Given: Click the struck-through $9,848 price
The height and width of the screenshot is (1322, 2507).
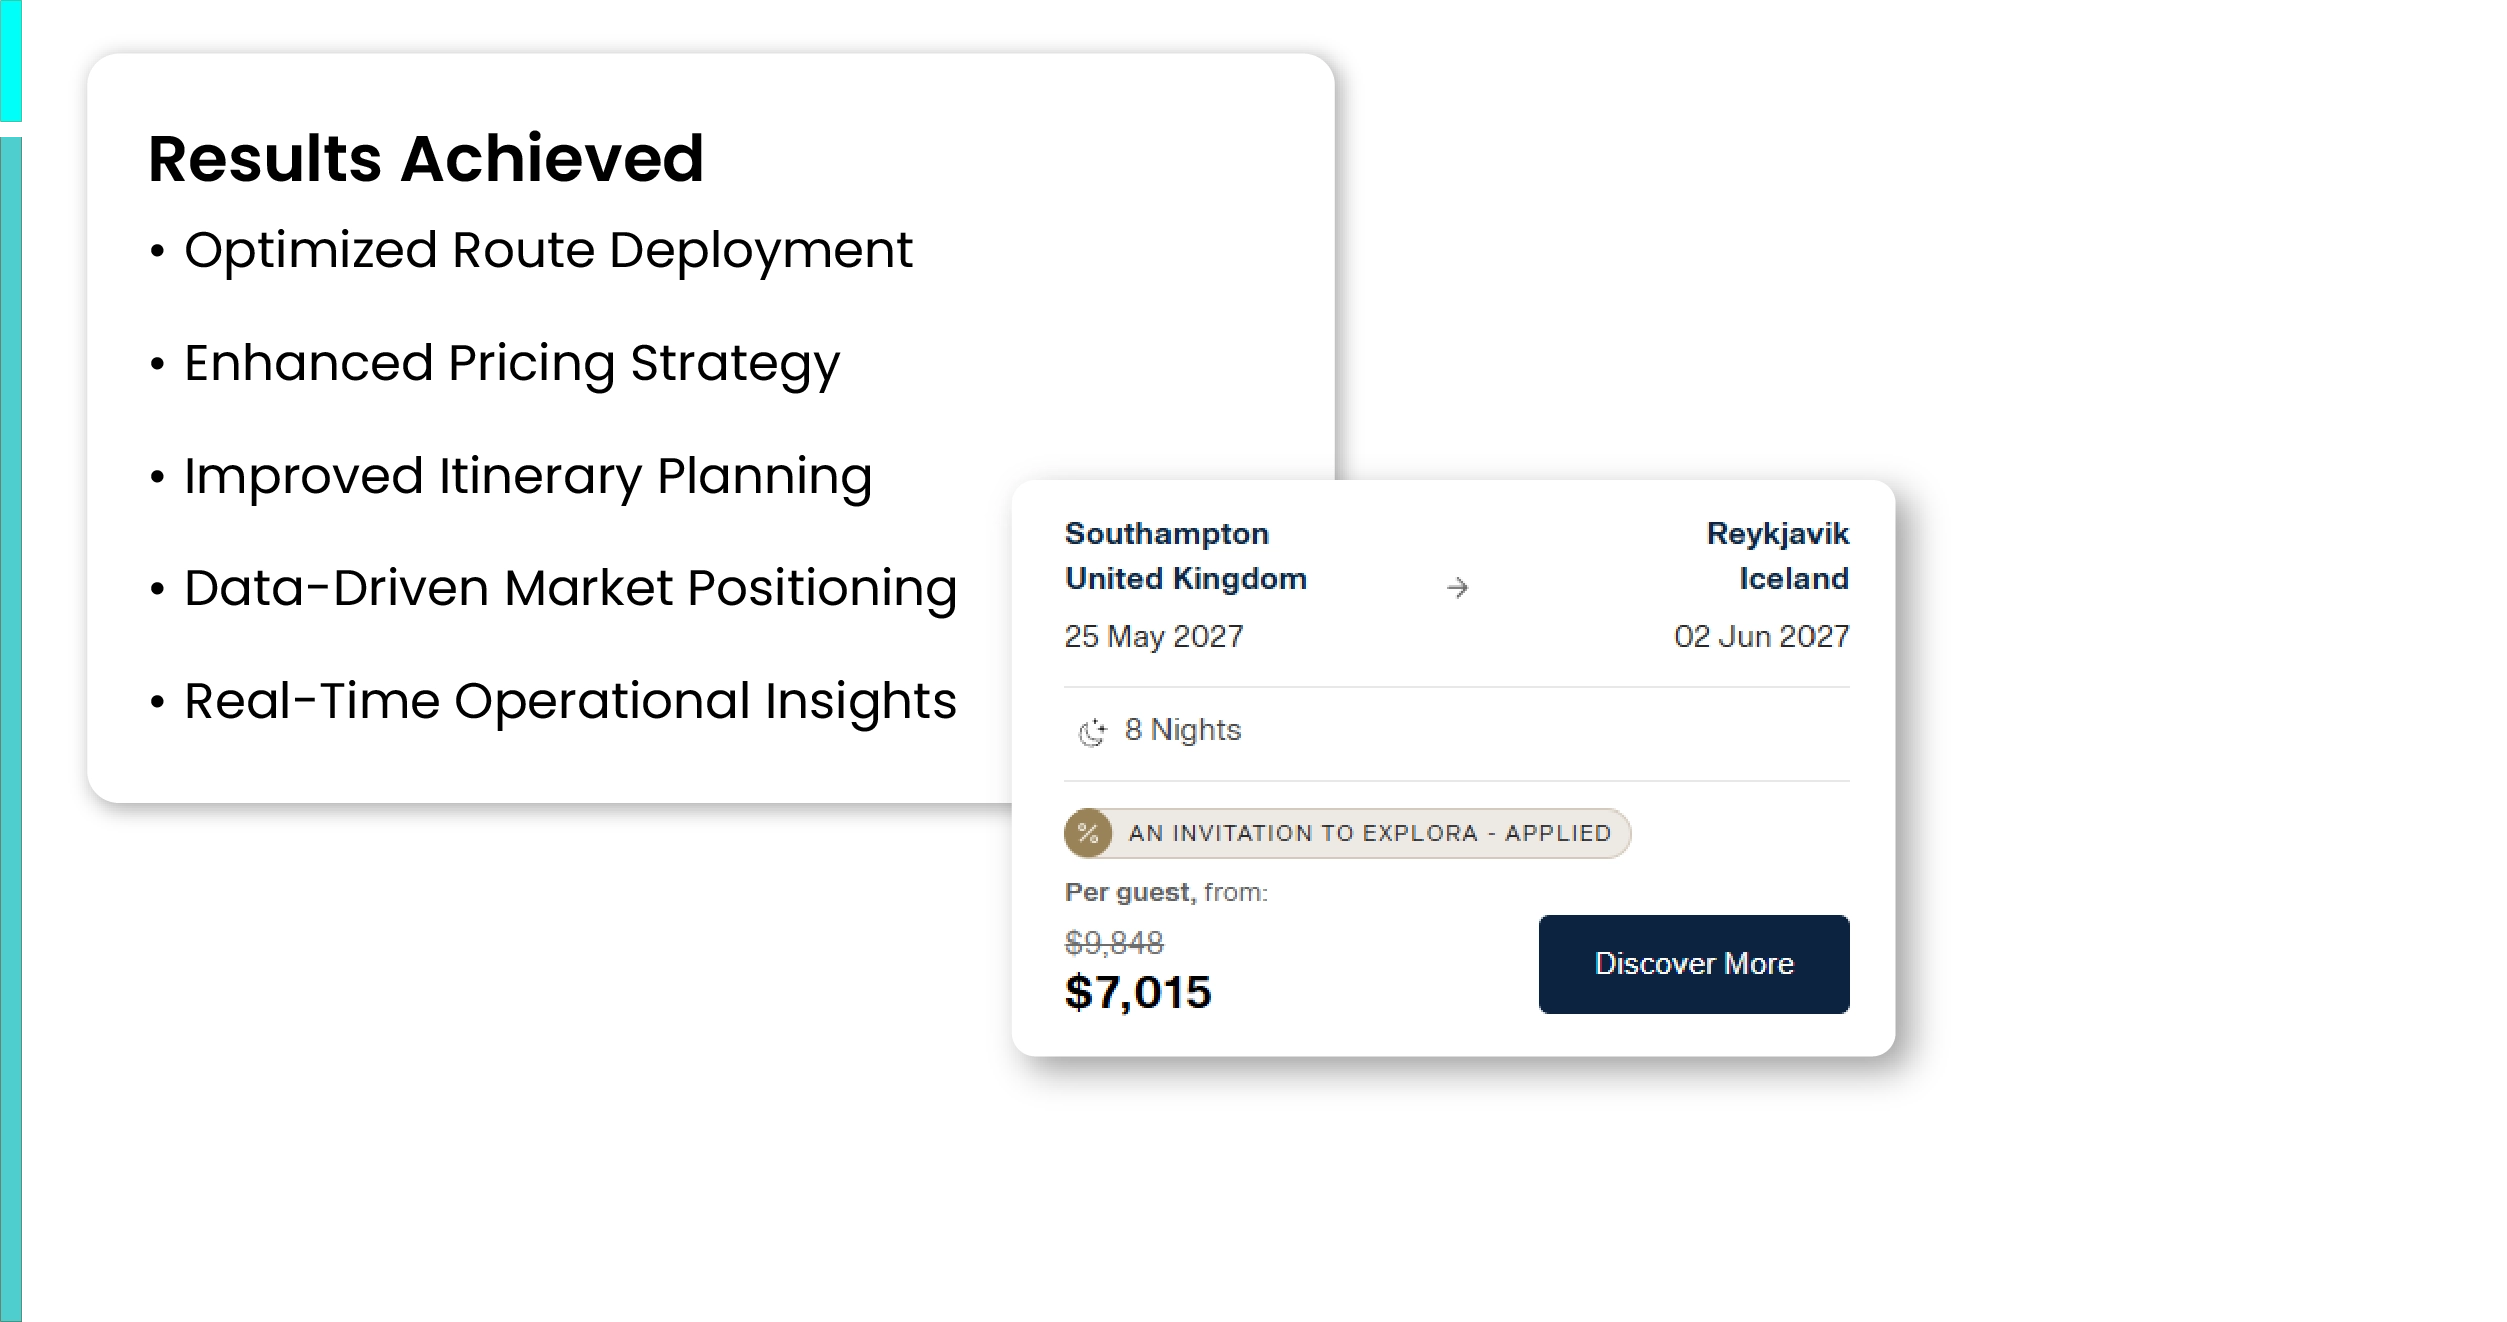Looking at the screenshot, I should (1114, 942).
